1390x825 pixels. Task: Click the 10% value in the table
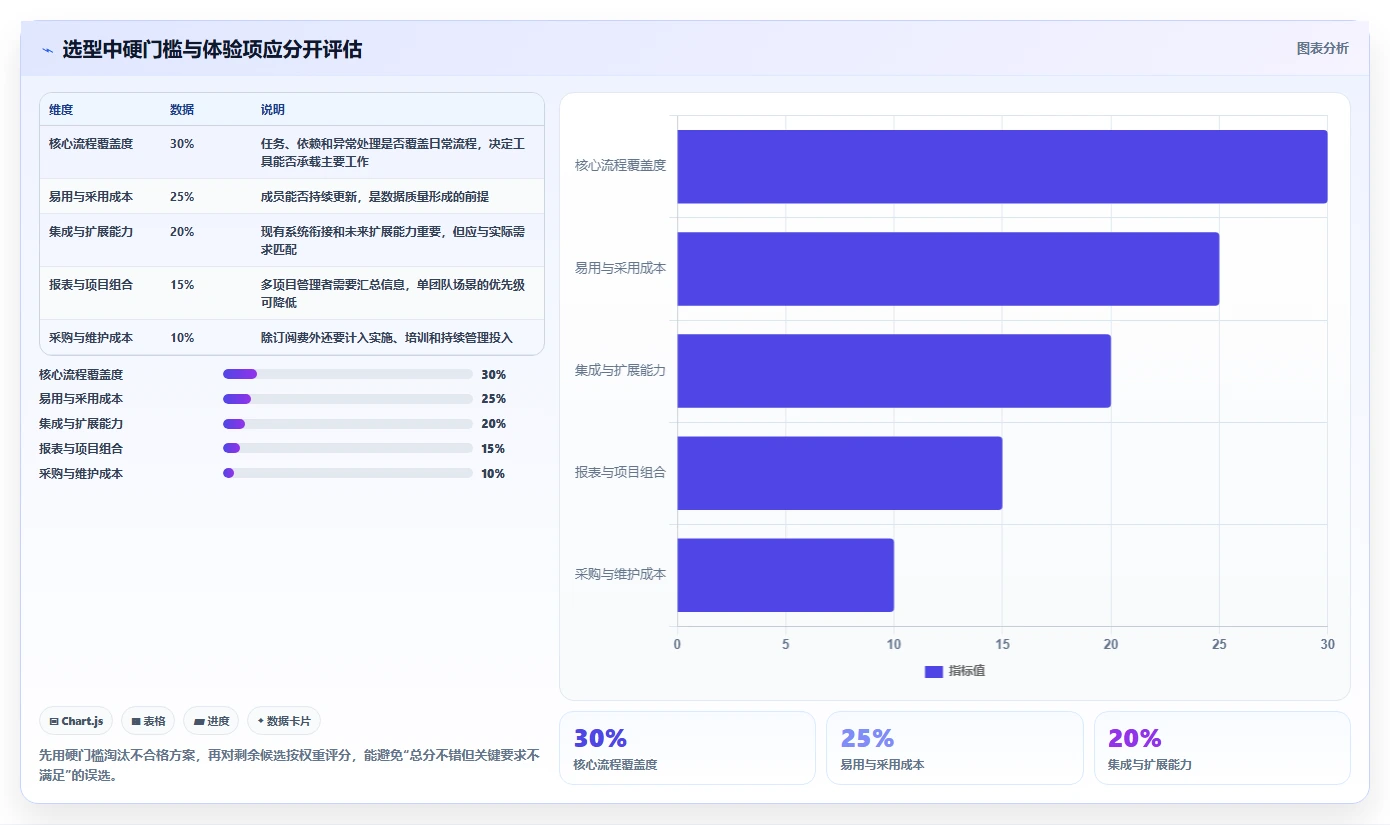click(182, 337)
